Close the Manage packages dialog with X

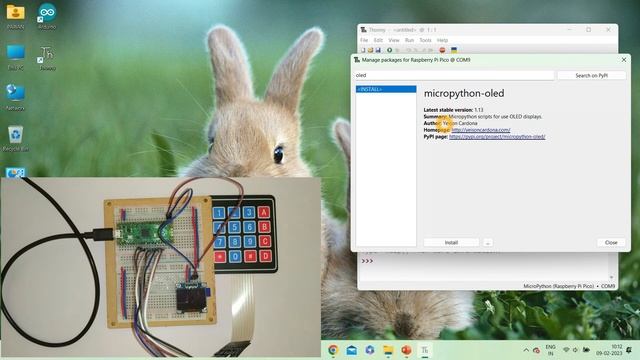[x=624, y=60]
